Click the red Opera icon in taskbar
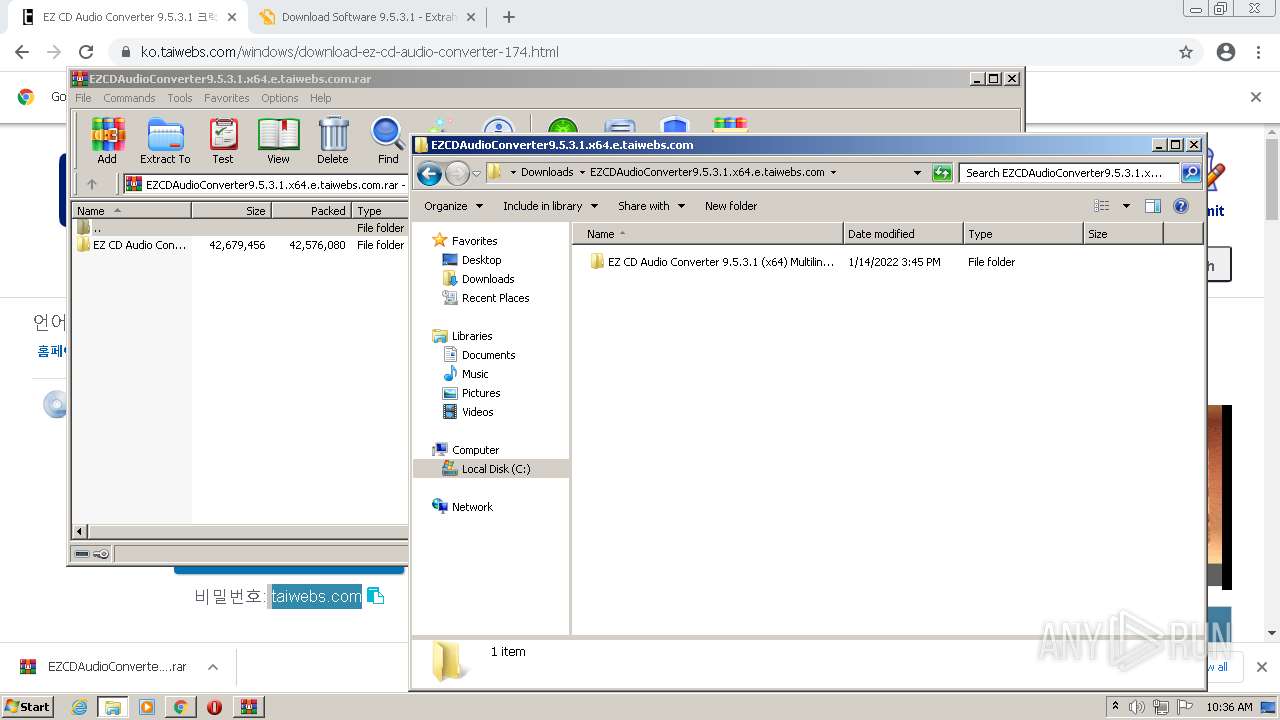 pos(214,707)
